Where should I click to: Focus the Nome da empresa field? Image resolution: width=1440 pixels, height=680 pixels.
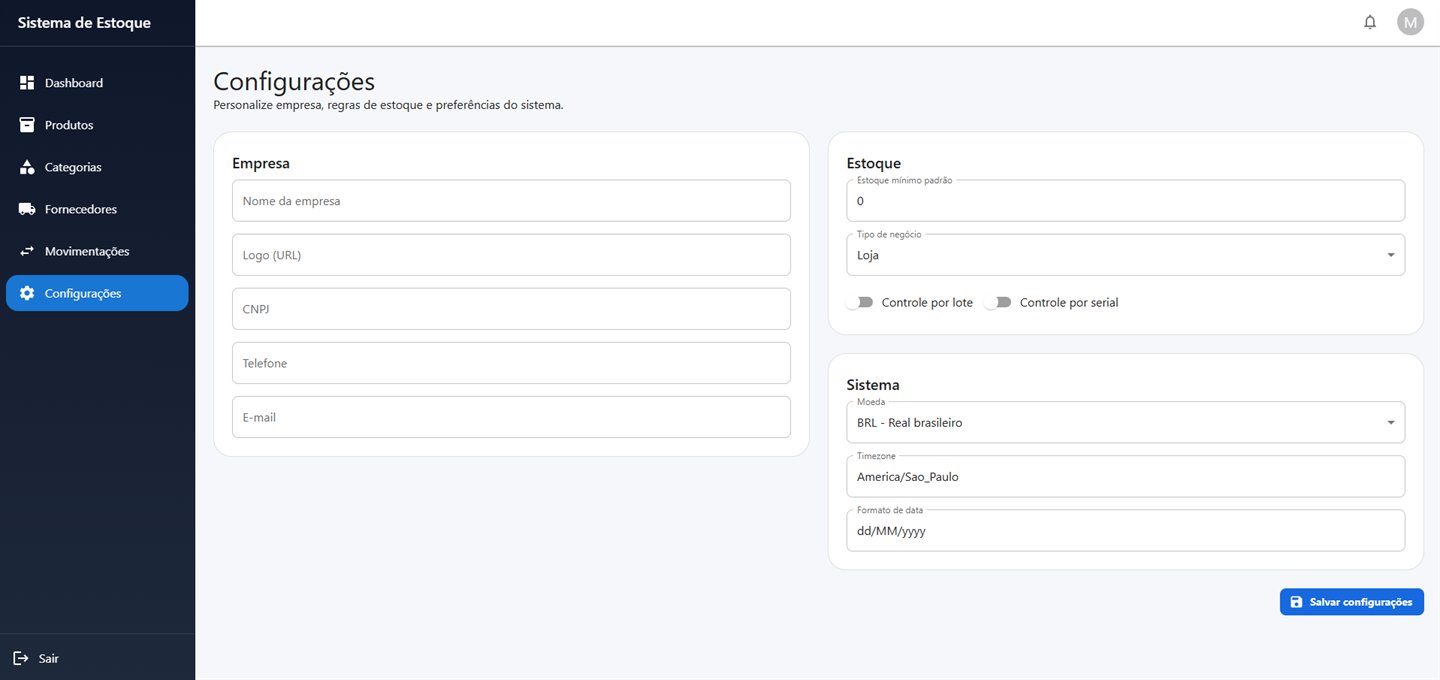click(x=511, y=201)
